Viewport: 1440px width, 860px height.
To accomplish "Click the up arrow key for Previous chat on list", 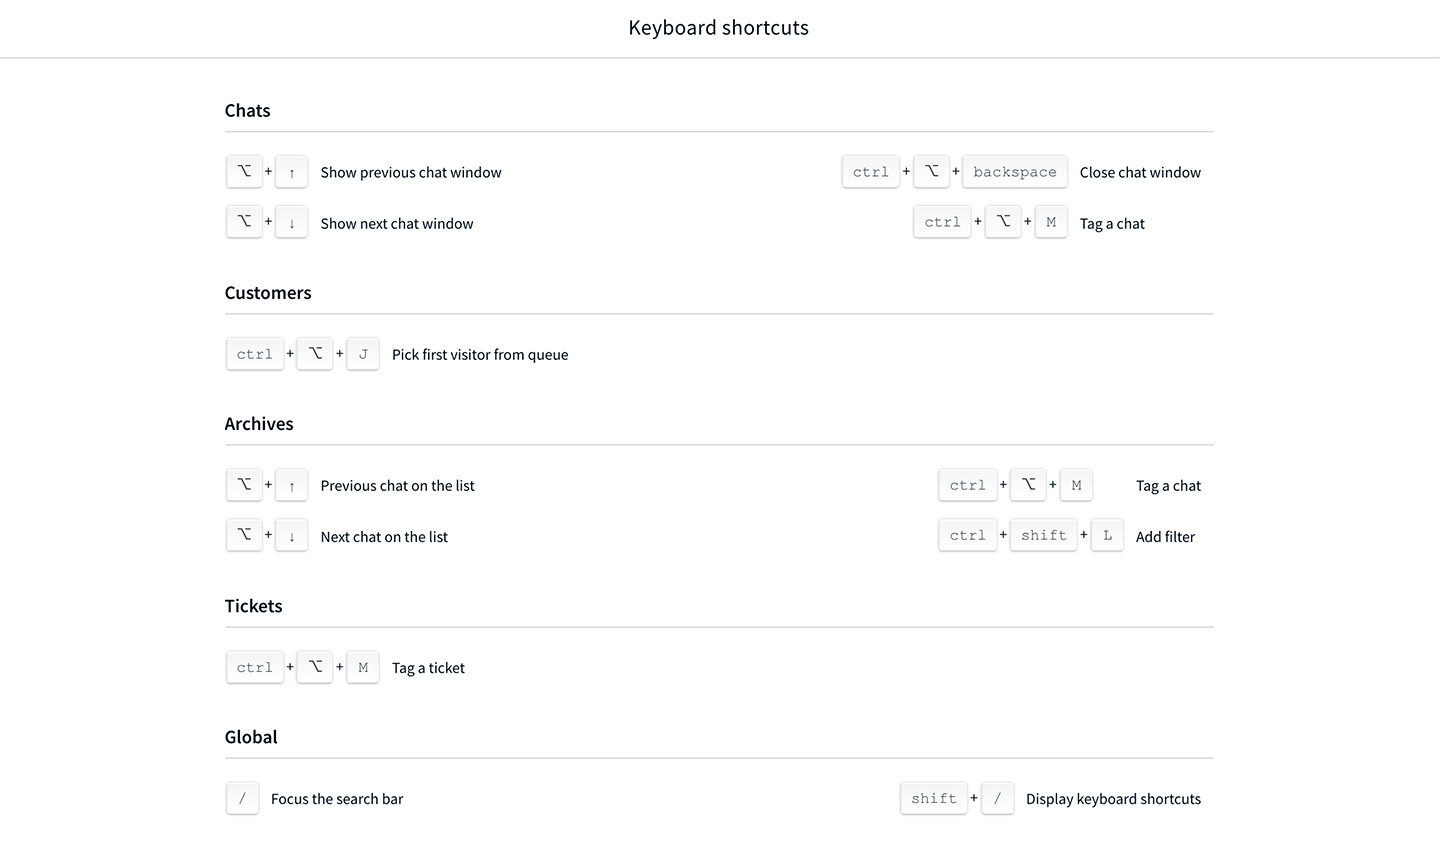I will point(291,485).
